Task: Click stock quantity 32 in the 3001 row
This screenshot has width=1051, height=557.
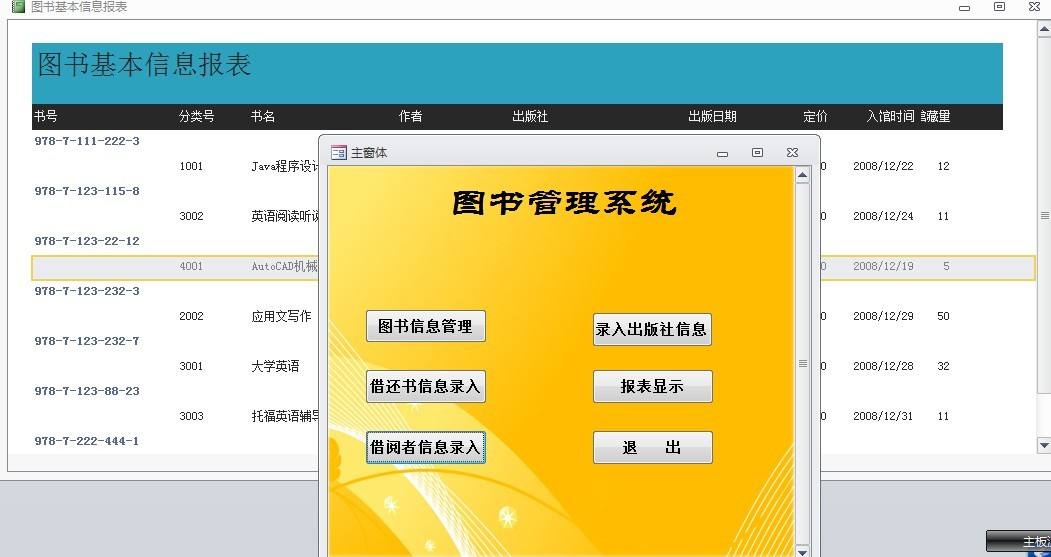Action: pos(944,367)
